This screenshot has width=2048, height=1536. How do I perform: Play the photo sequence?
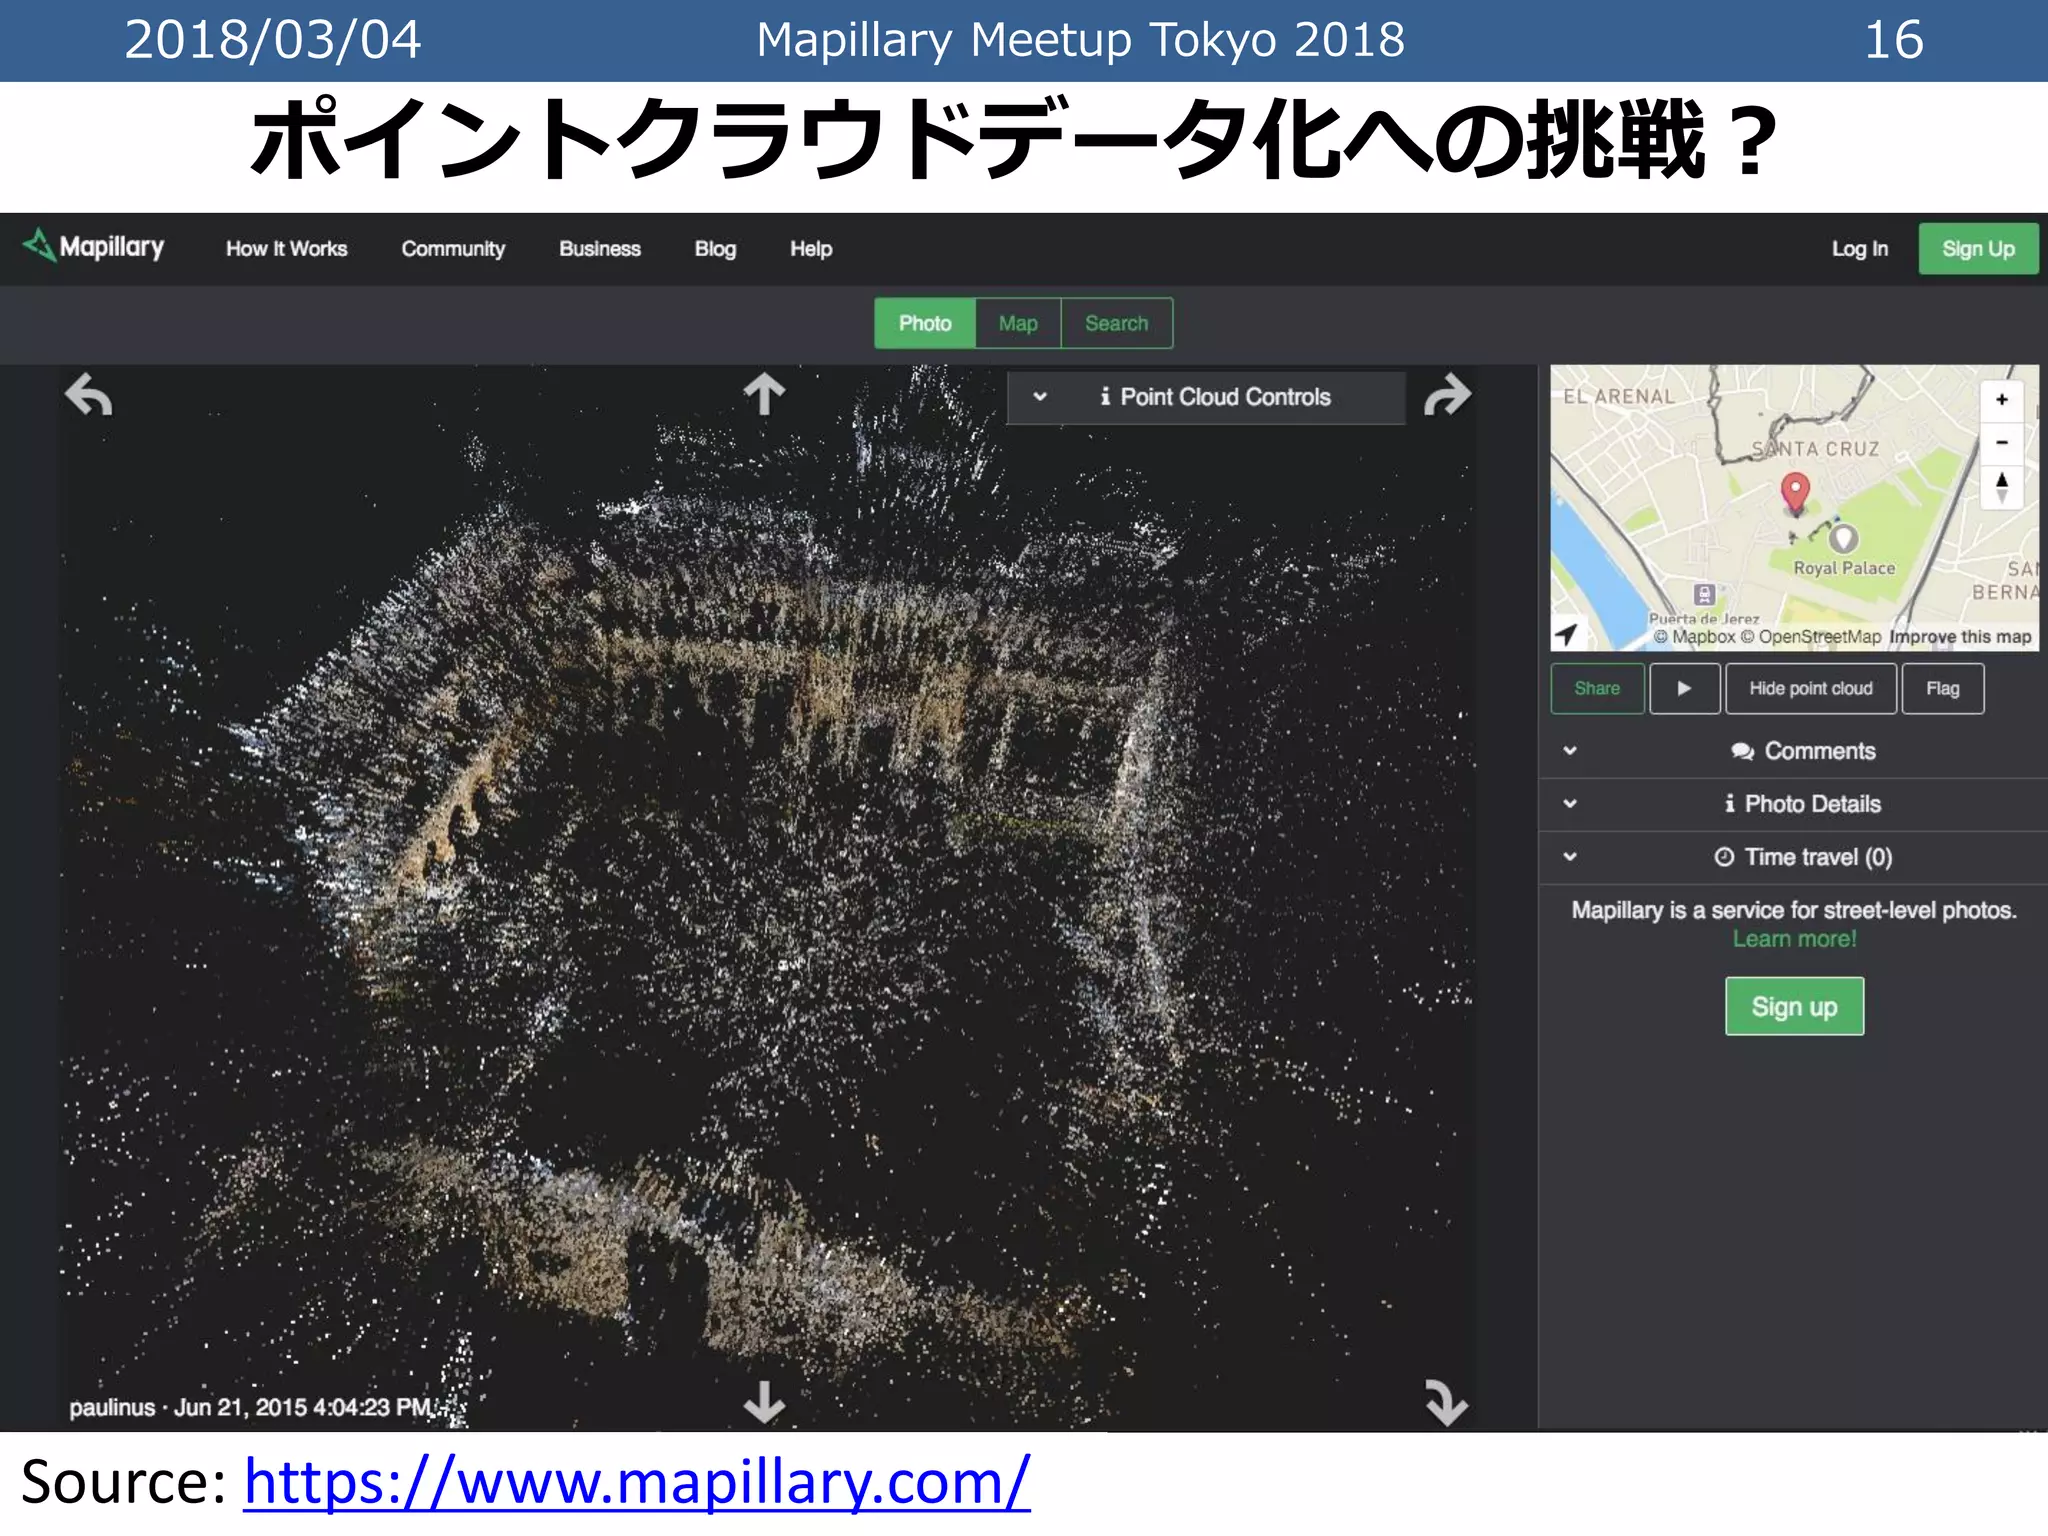click(x=1684, y=688)
